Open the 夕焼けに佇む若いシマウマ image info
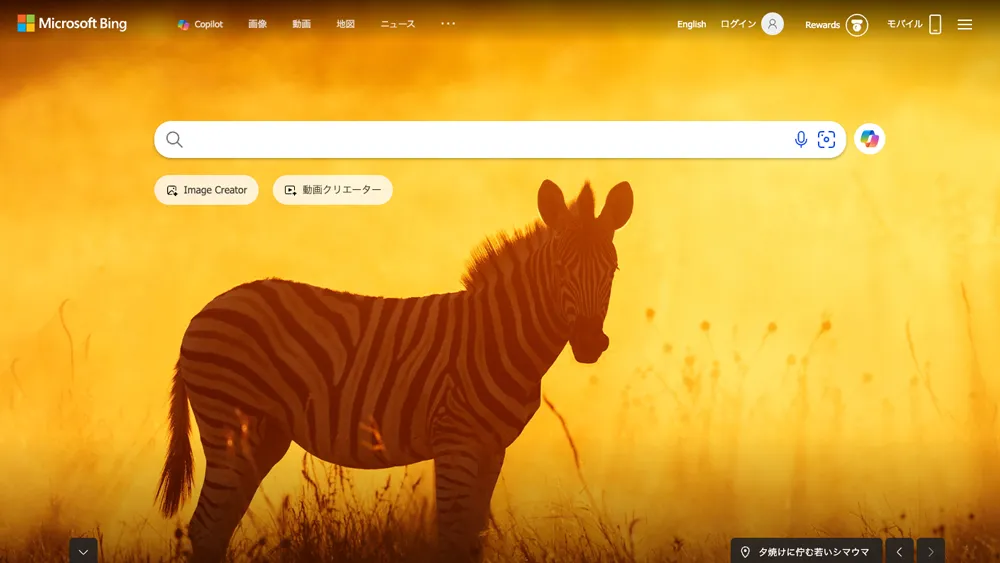The image size is (1000, 563). coord(807,552)
